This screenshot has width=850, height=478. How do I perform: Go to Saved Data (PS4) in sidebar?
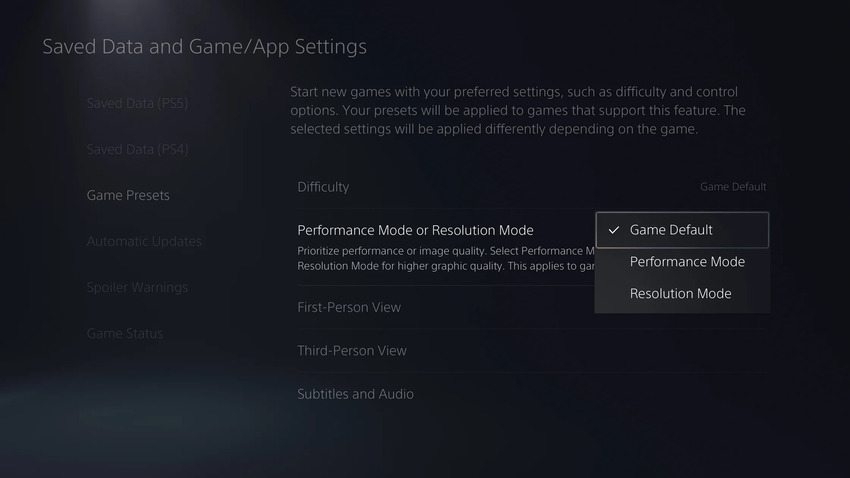(137, 149)
